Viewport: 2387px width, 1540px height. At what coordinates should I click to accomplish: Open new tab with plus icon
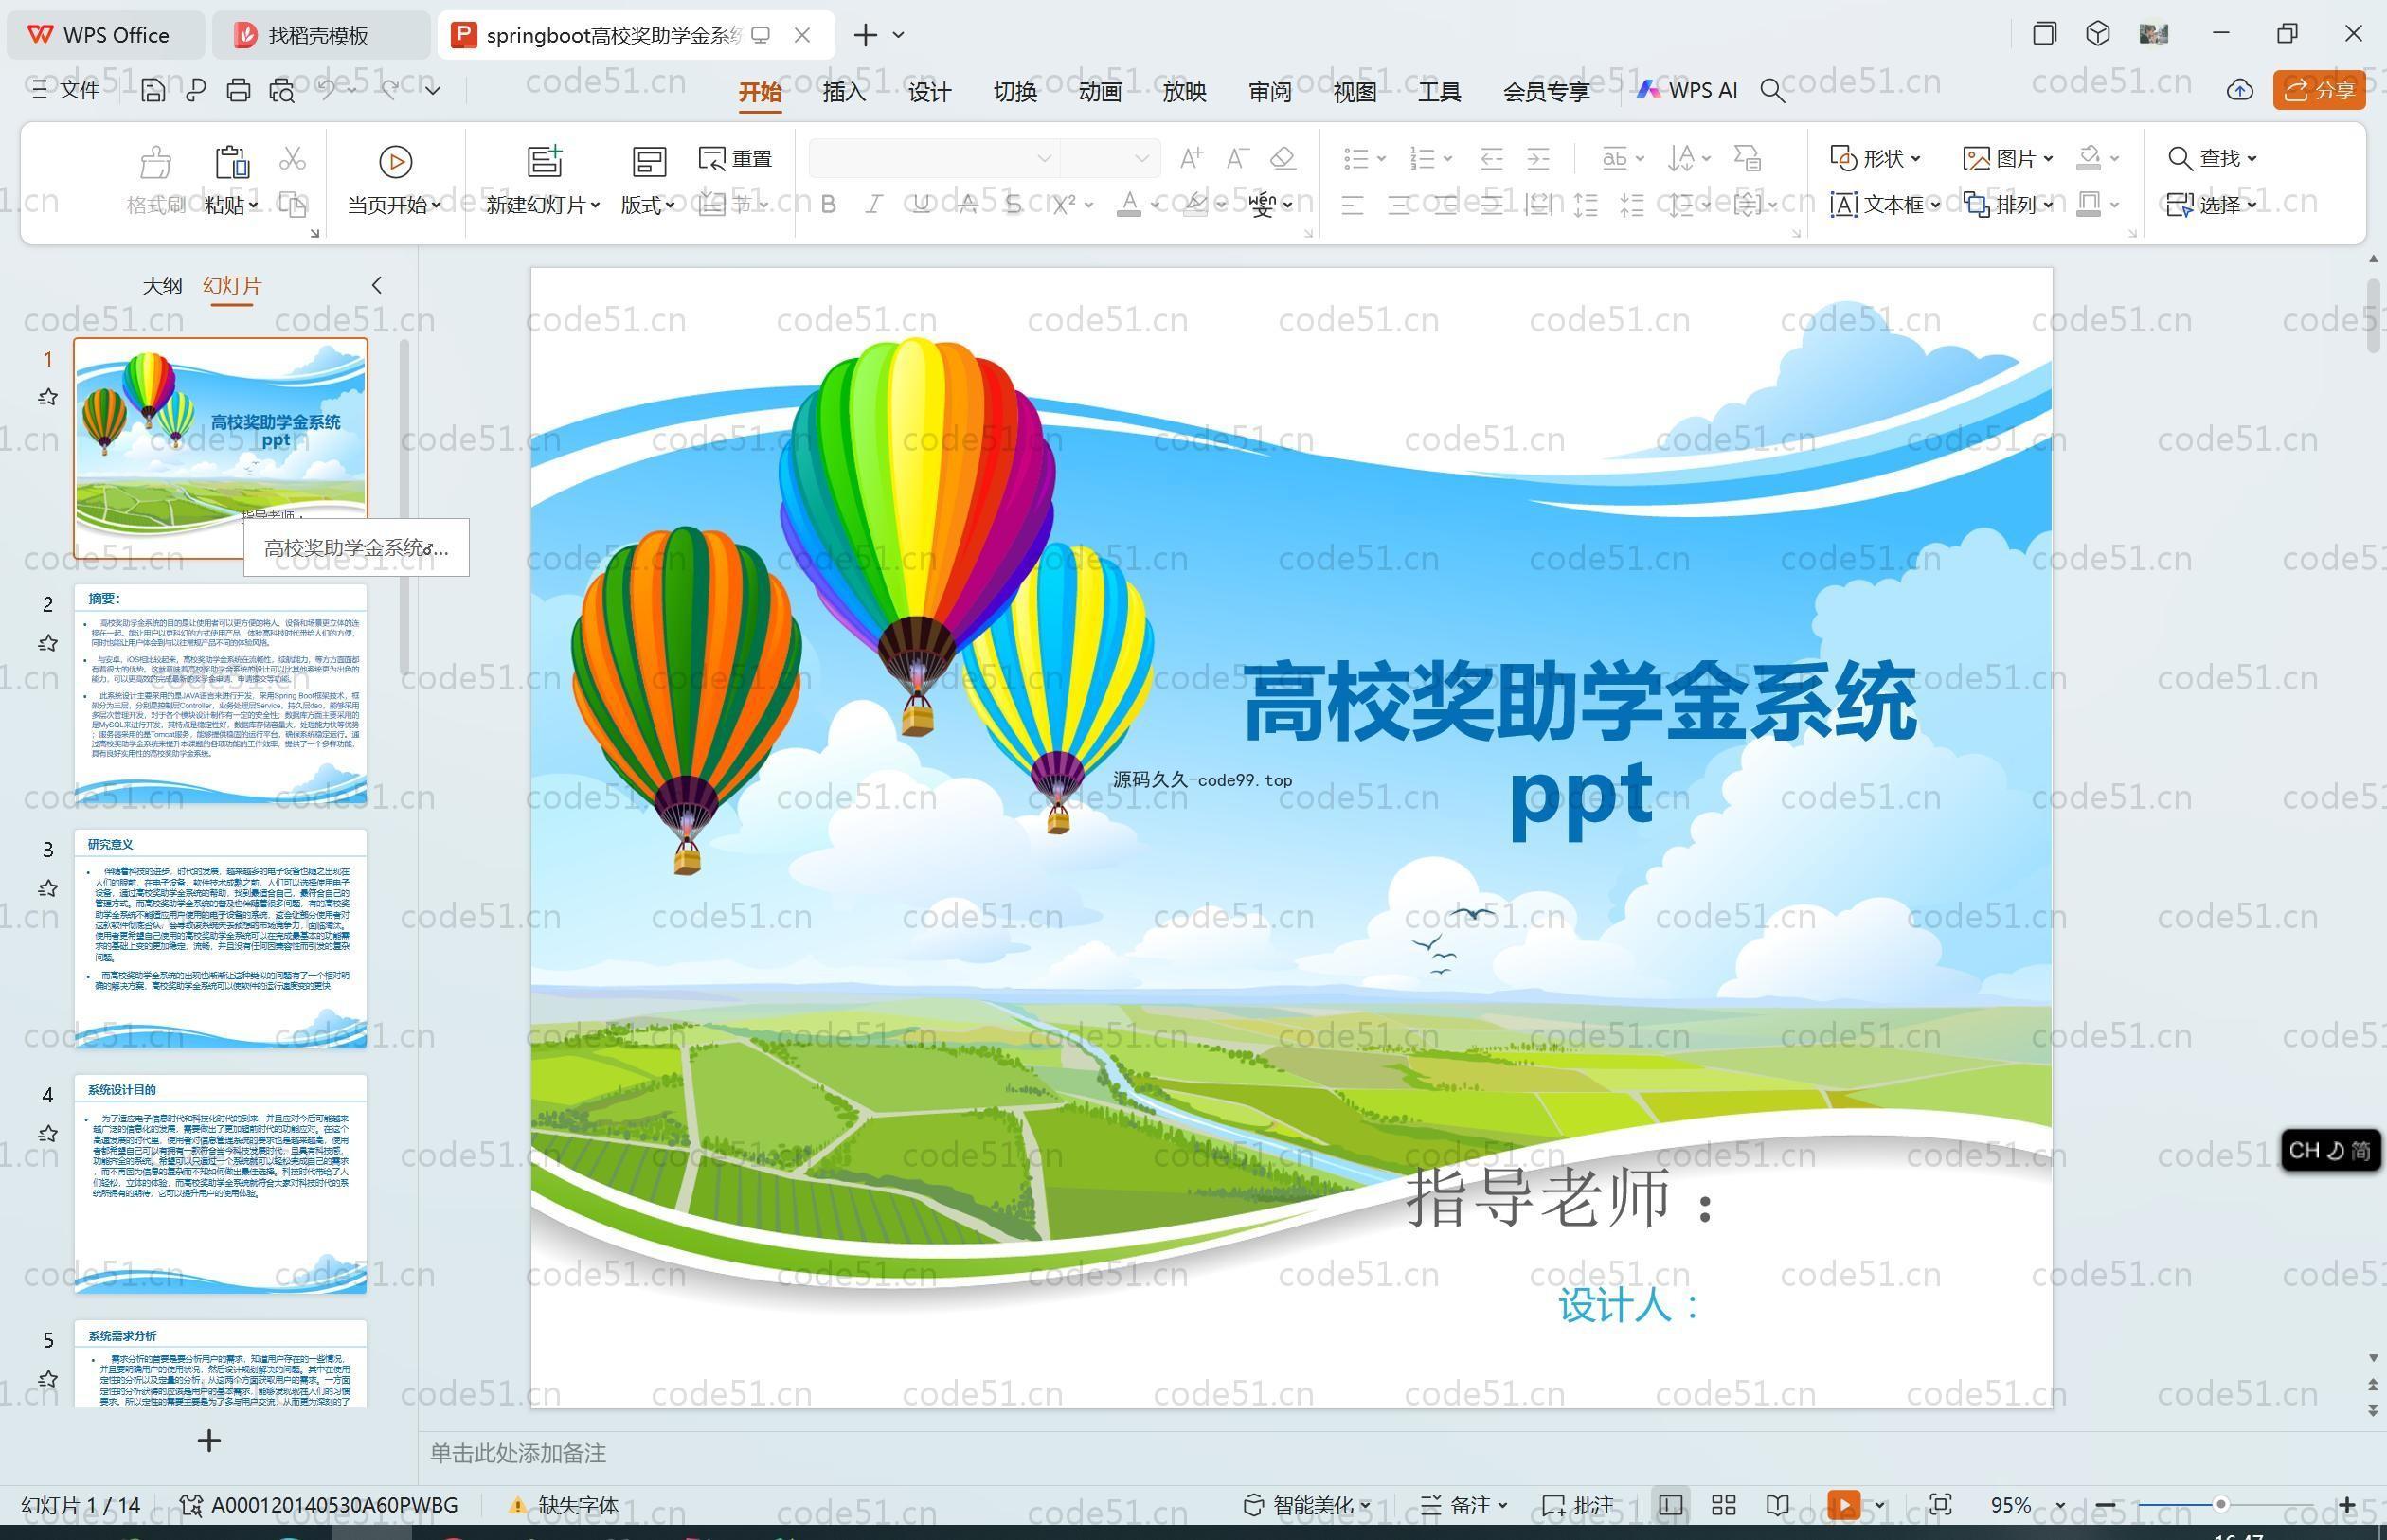866,35
